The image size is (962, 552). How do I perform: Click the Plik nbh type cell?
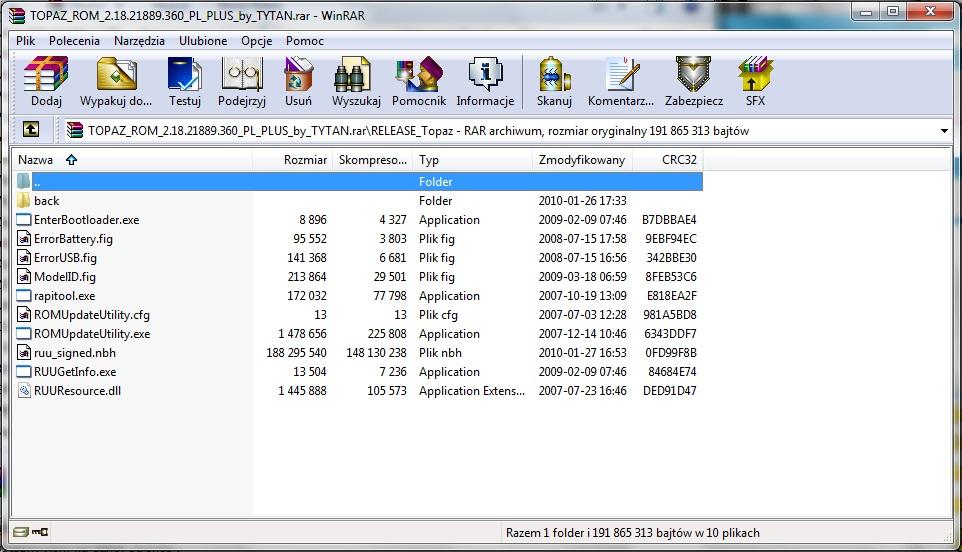[441, 353]
